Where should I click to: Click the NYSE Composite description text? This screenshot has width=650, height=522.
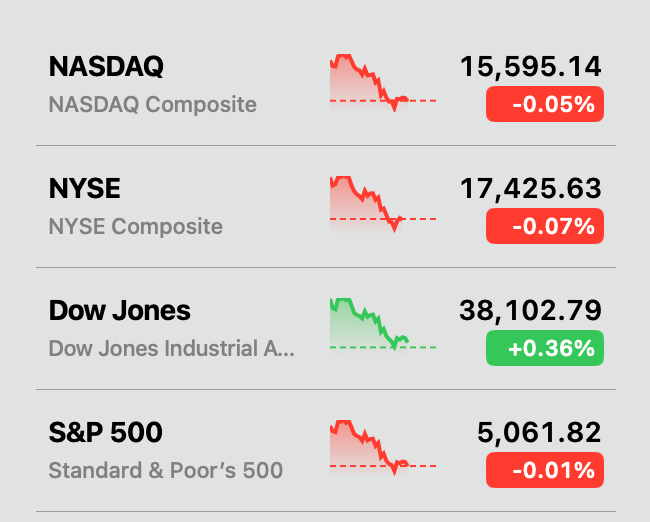[x=135, y=226]
